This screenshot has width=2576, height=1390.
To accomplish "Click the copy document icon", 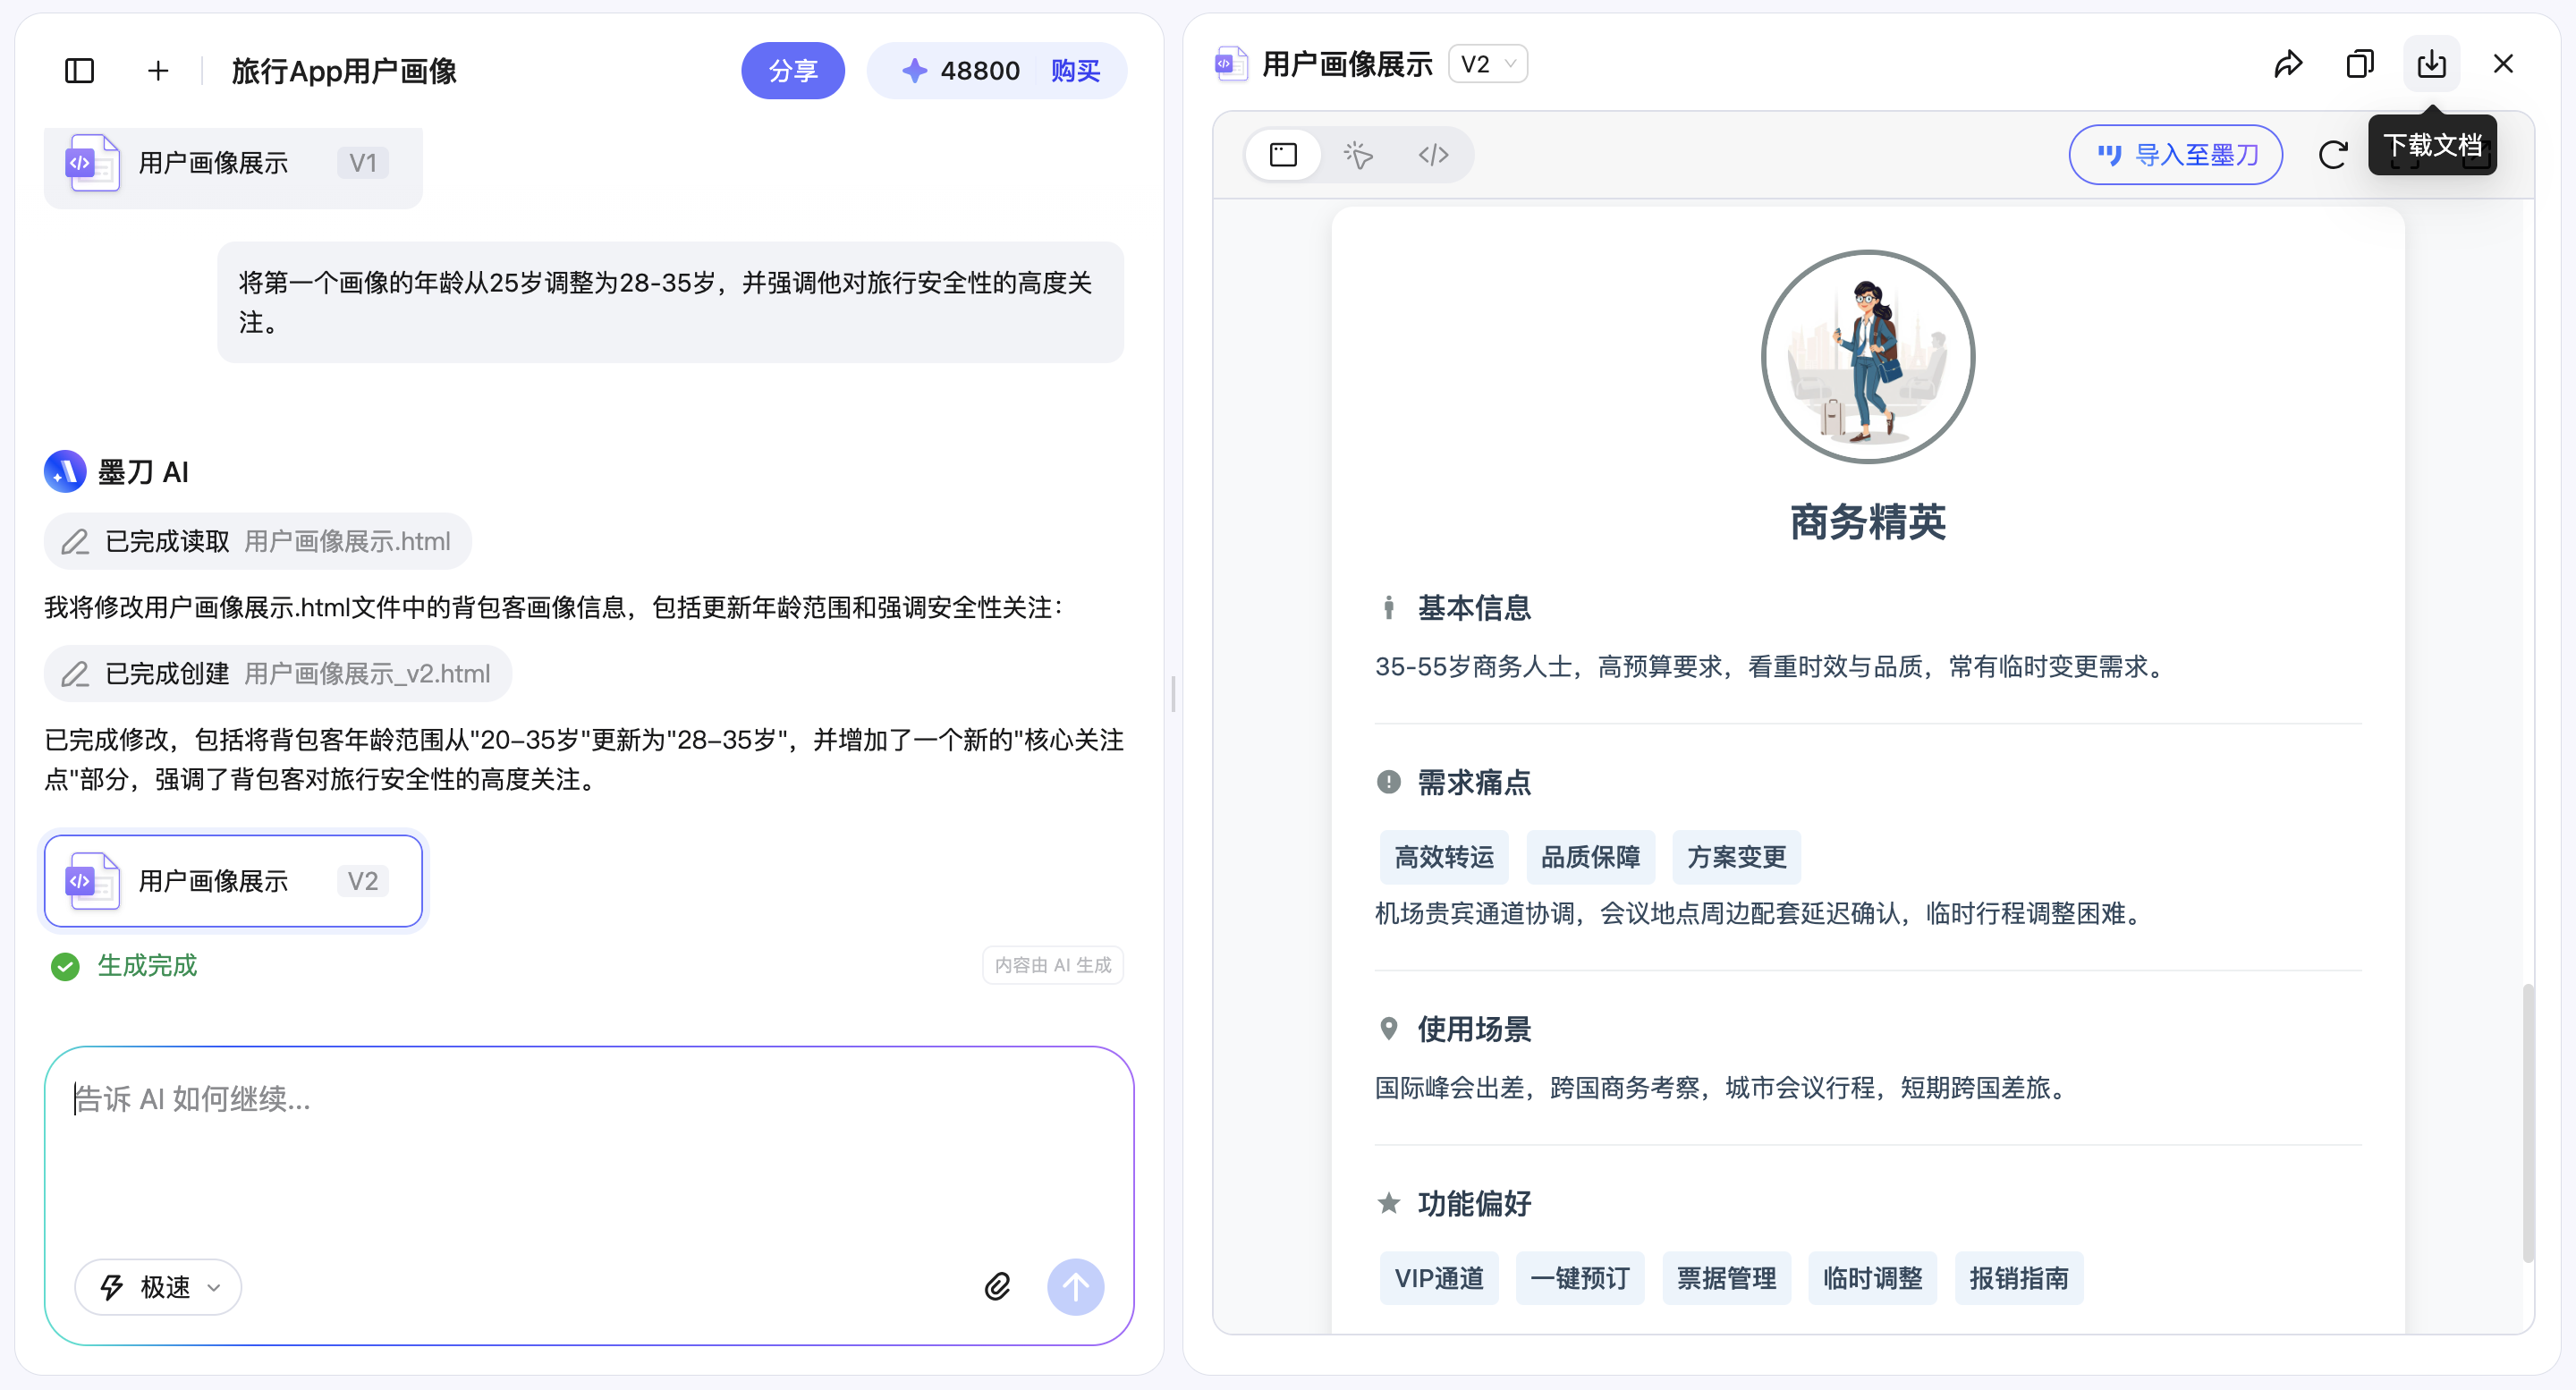I will point(2360,64).
